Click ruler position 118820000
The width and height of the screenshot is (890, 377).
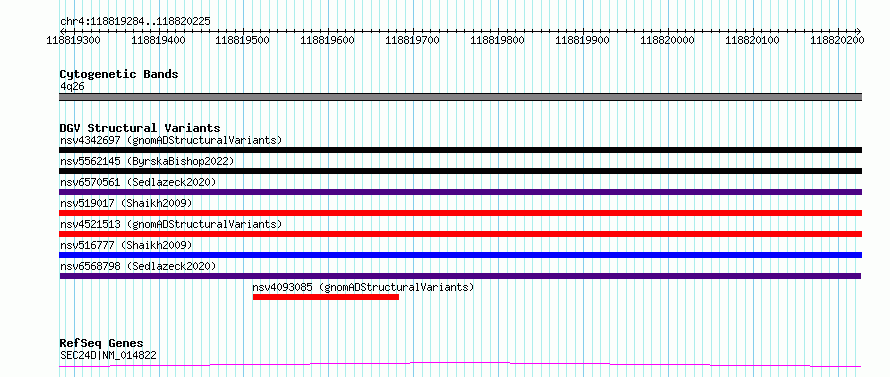coord(668,40)
